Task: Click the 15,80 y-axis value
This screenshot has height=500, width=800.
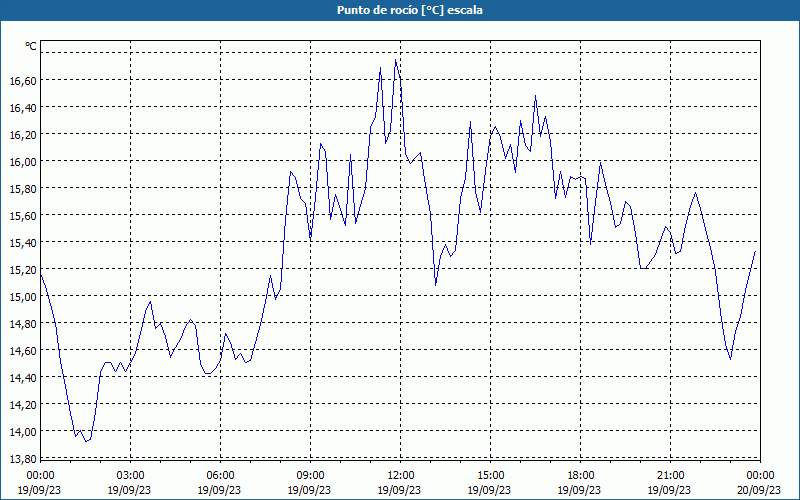Action: point(23,189)
